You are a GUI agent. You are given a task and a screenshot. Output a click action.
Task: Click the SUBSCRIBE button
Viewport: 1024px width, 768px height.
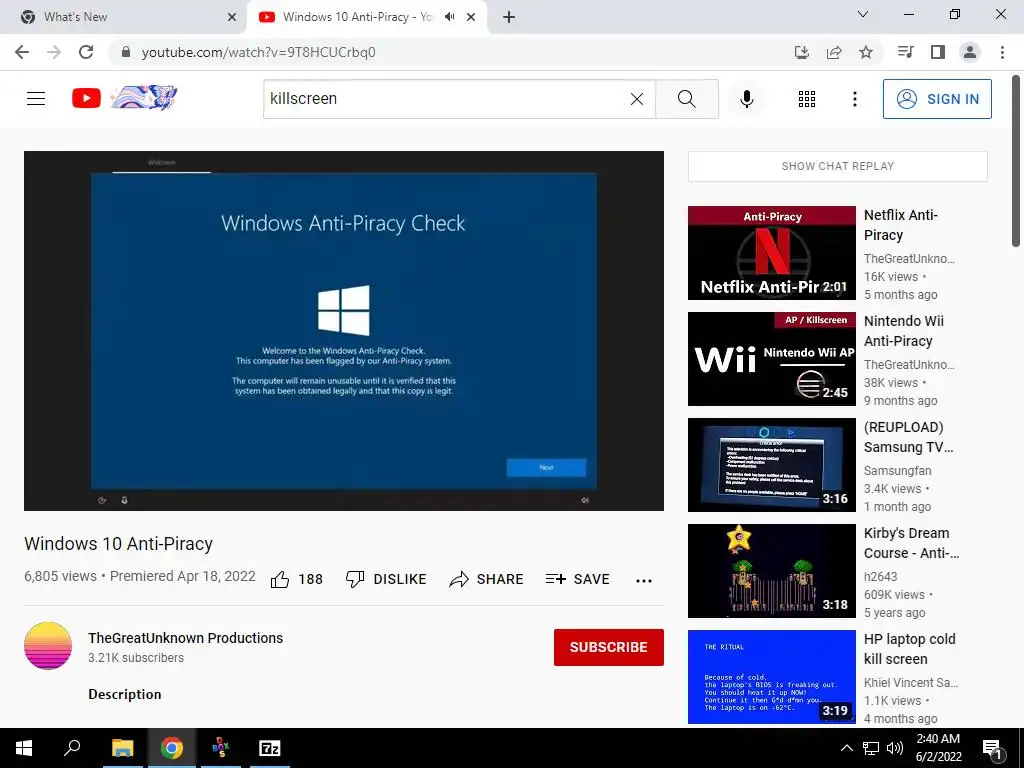click(609, 647)
